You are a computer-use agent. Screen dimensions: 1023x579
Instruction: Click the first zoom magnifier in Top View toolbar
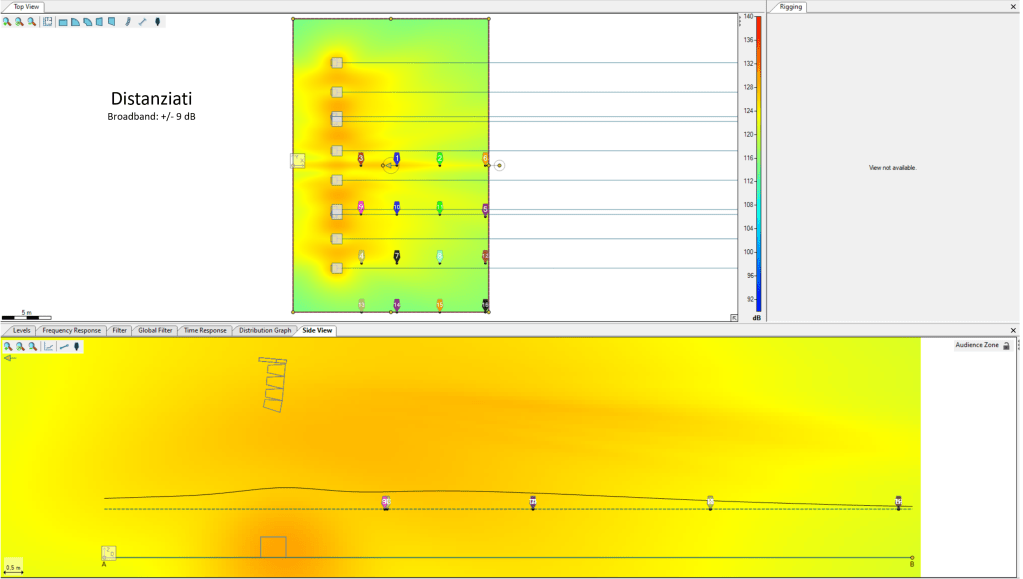pyautogui.click(x=7, y=21)
